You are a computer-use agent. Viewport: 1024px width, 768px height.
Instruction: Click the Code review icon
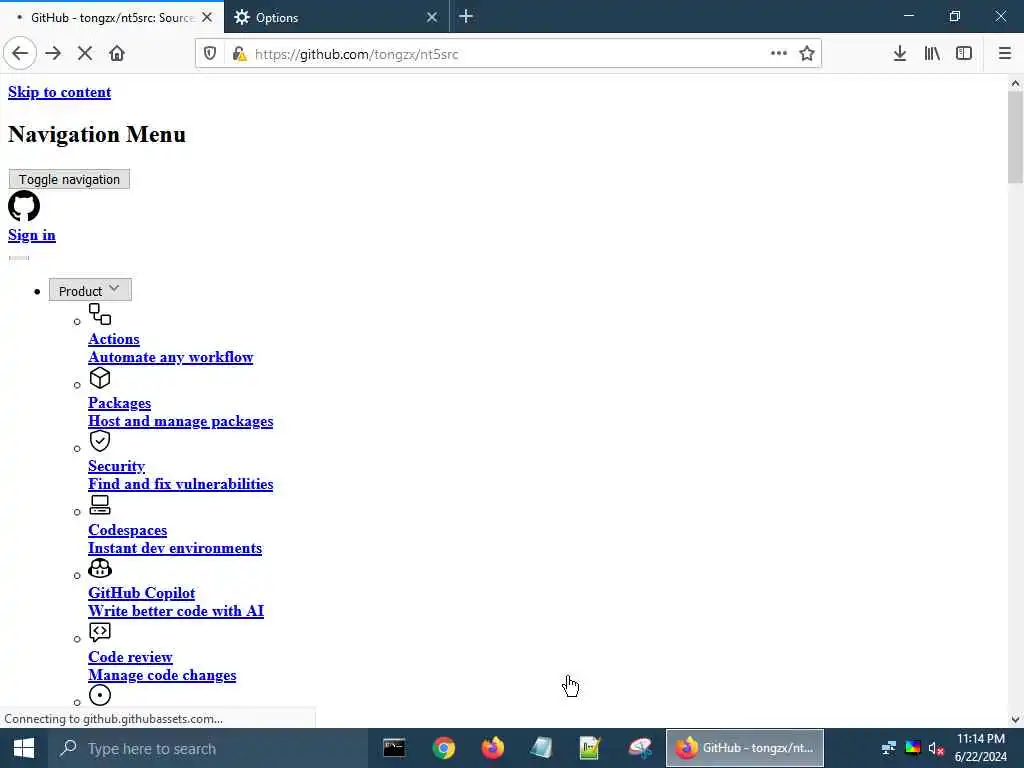[x=100, y=632]
